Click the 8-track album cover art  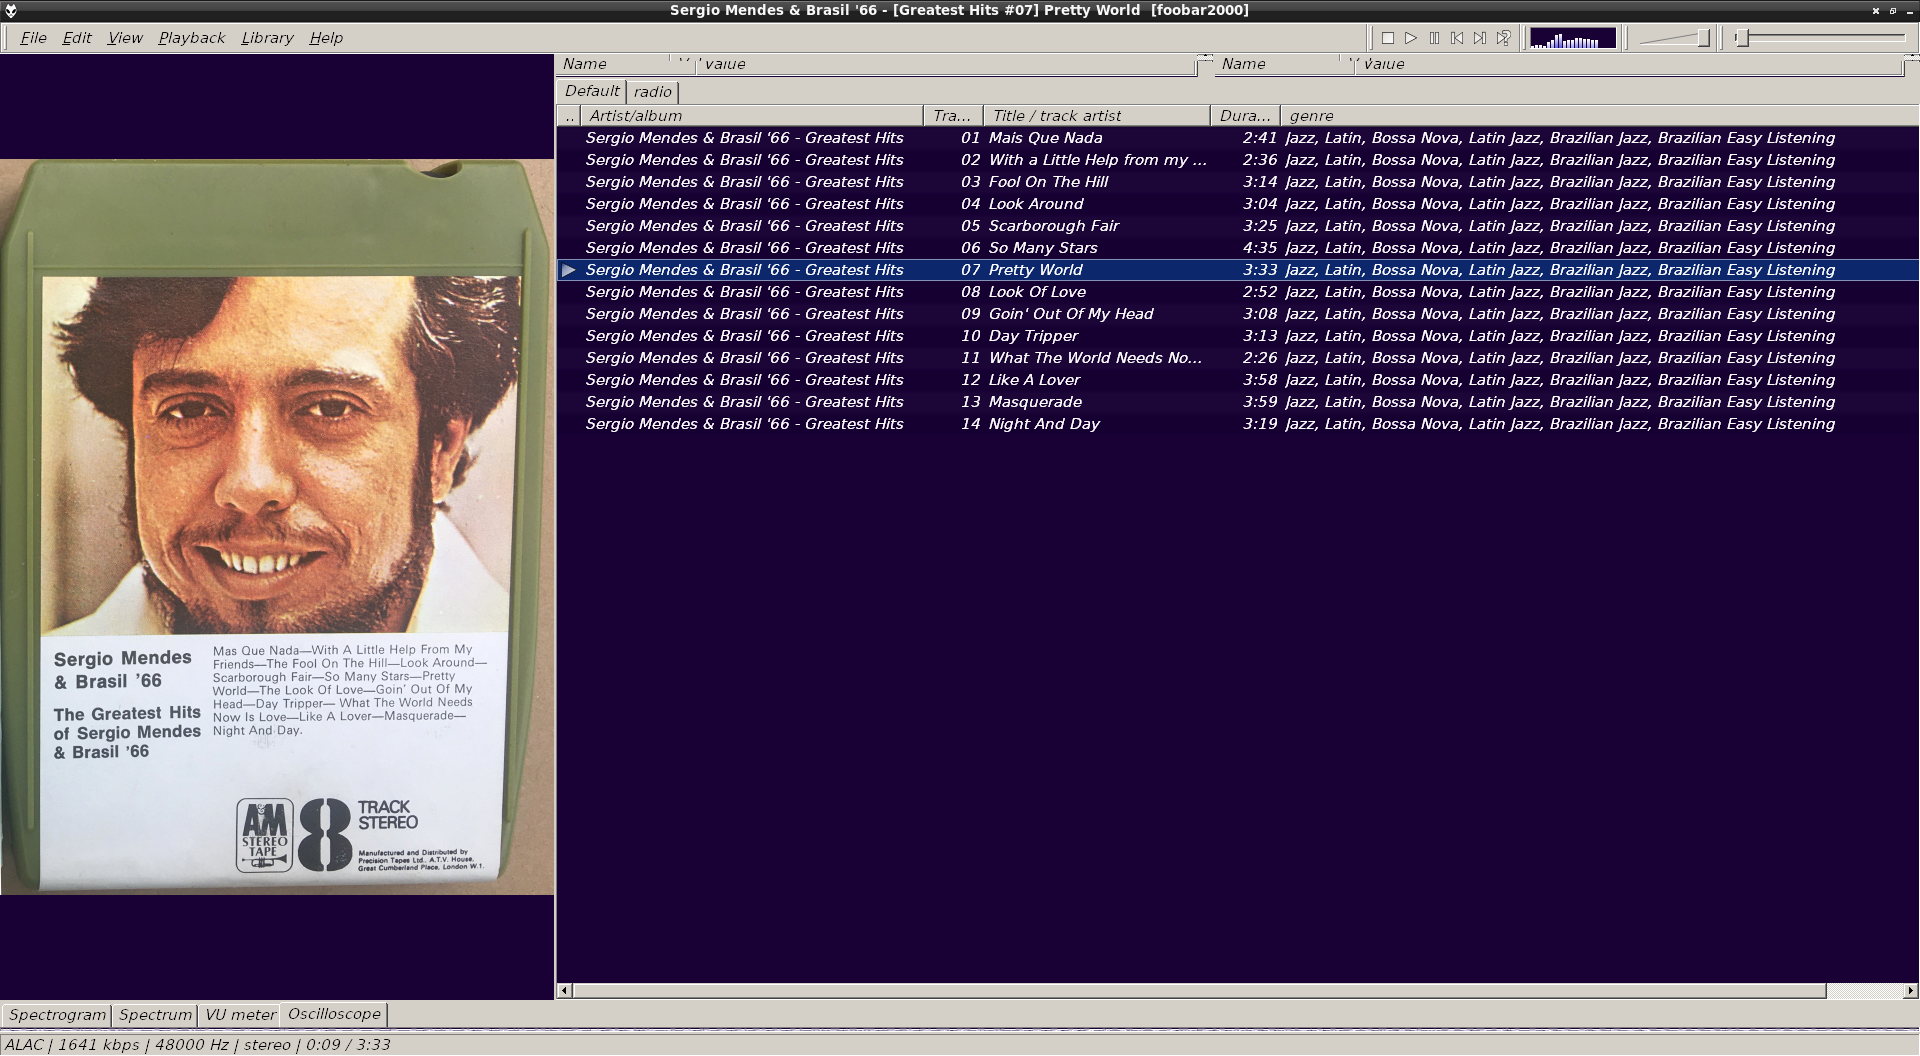click(277, 527)
